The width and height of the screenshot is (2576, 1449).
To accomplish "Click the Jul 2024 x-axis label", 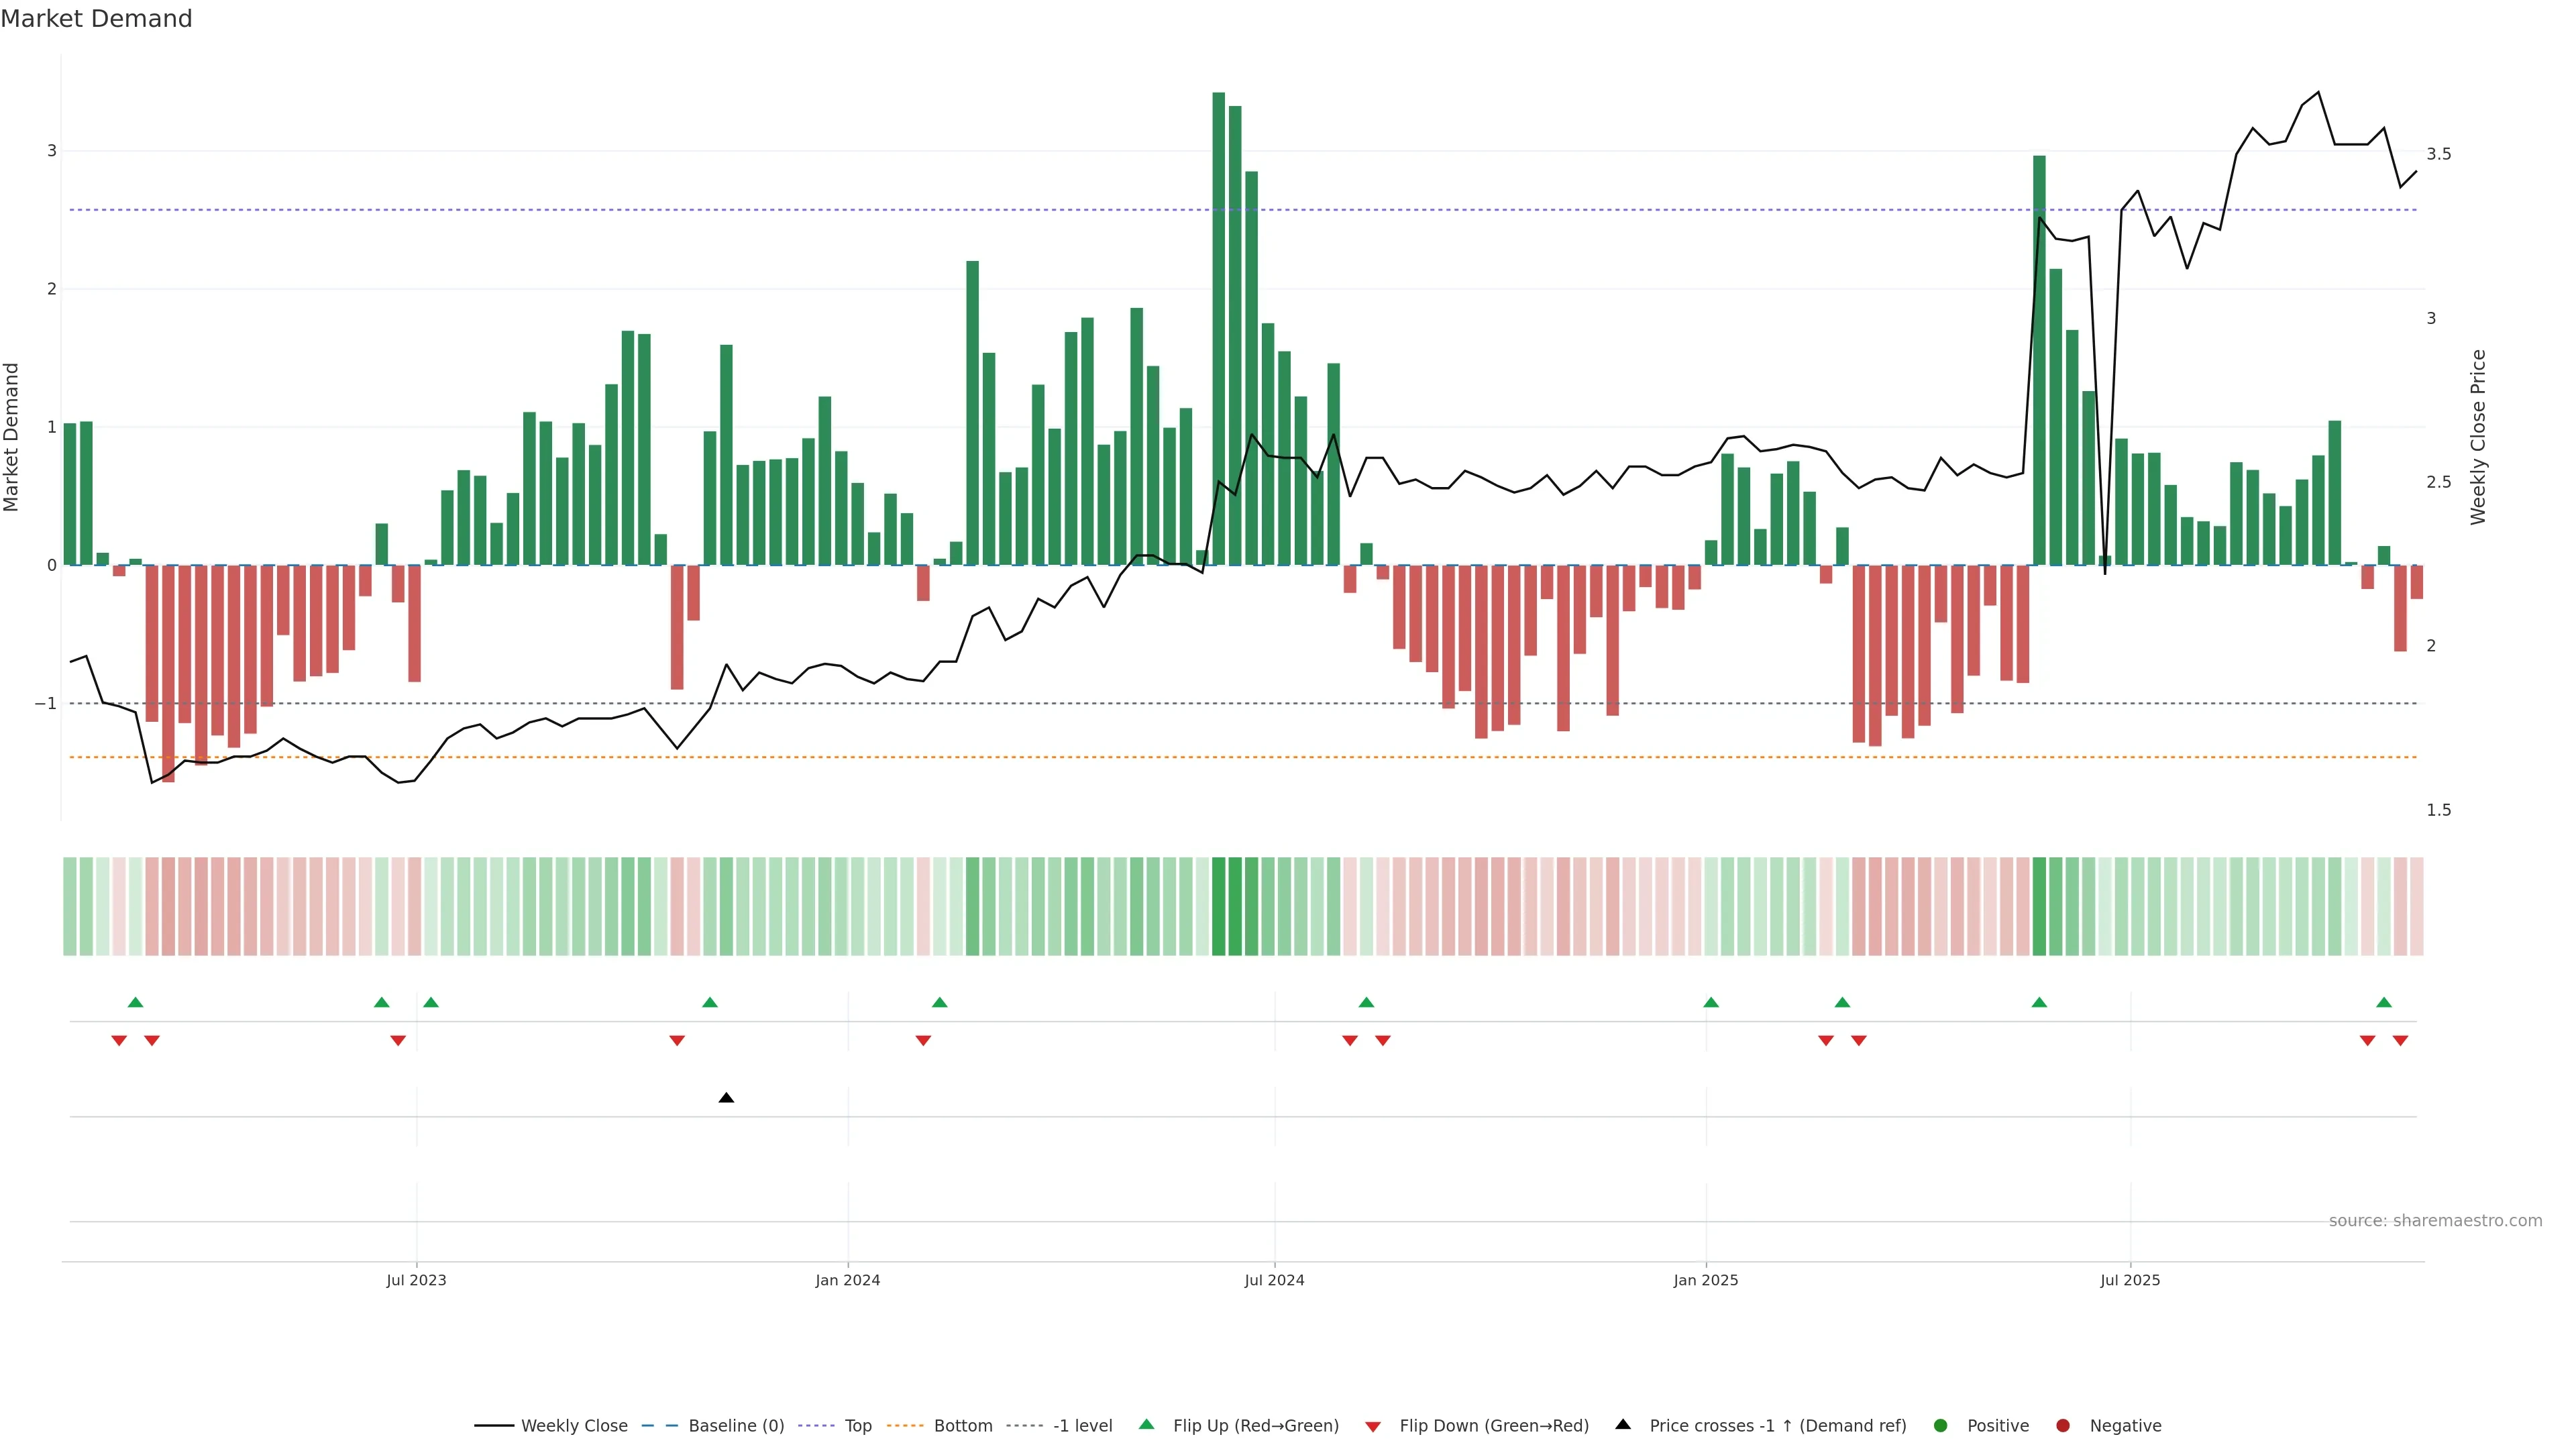I will 1274,1280.
